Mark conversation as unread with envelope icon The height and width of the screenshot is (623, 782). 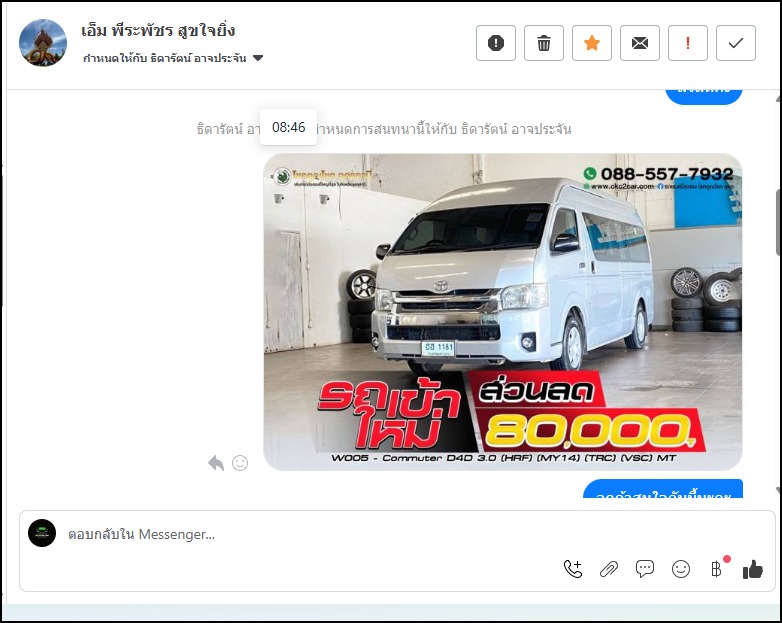tap(639, 43)
